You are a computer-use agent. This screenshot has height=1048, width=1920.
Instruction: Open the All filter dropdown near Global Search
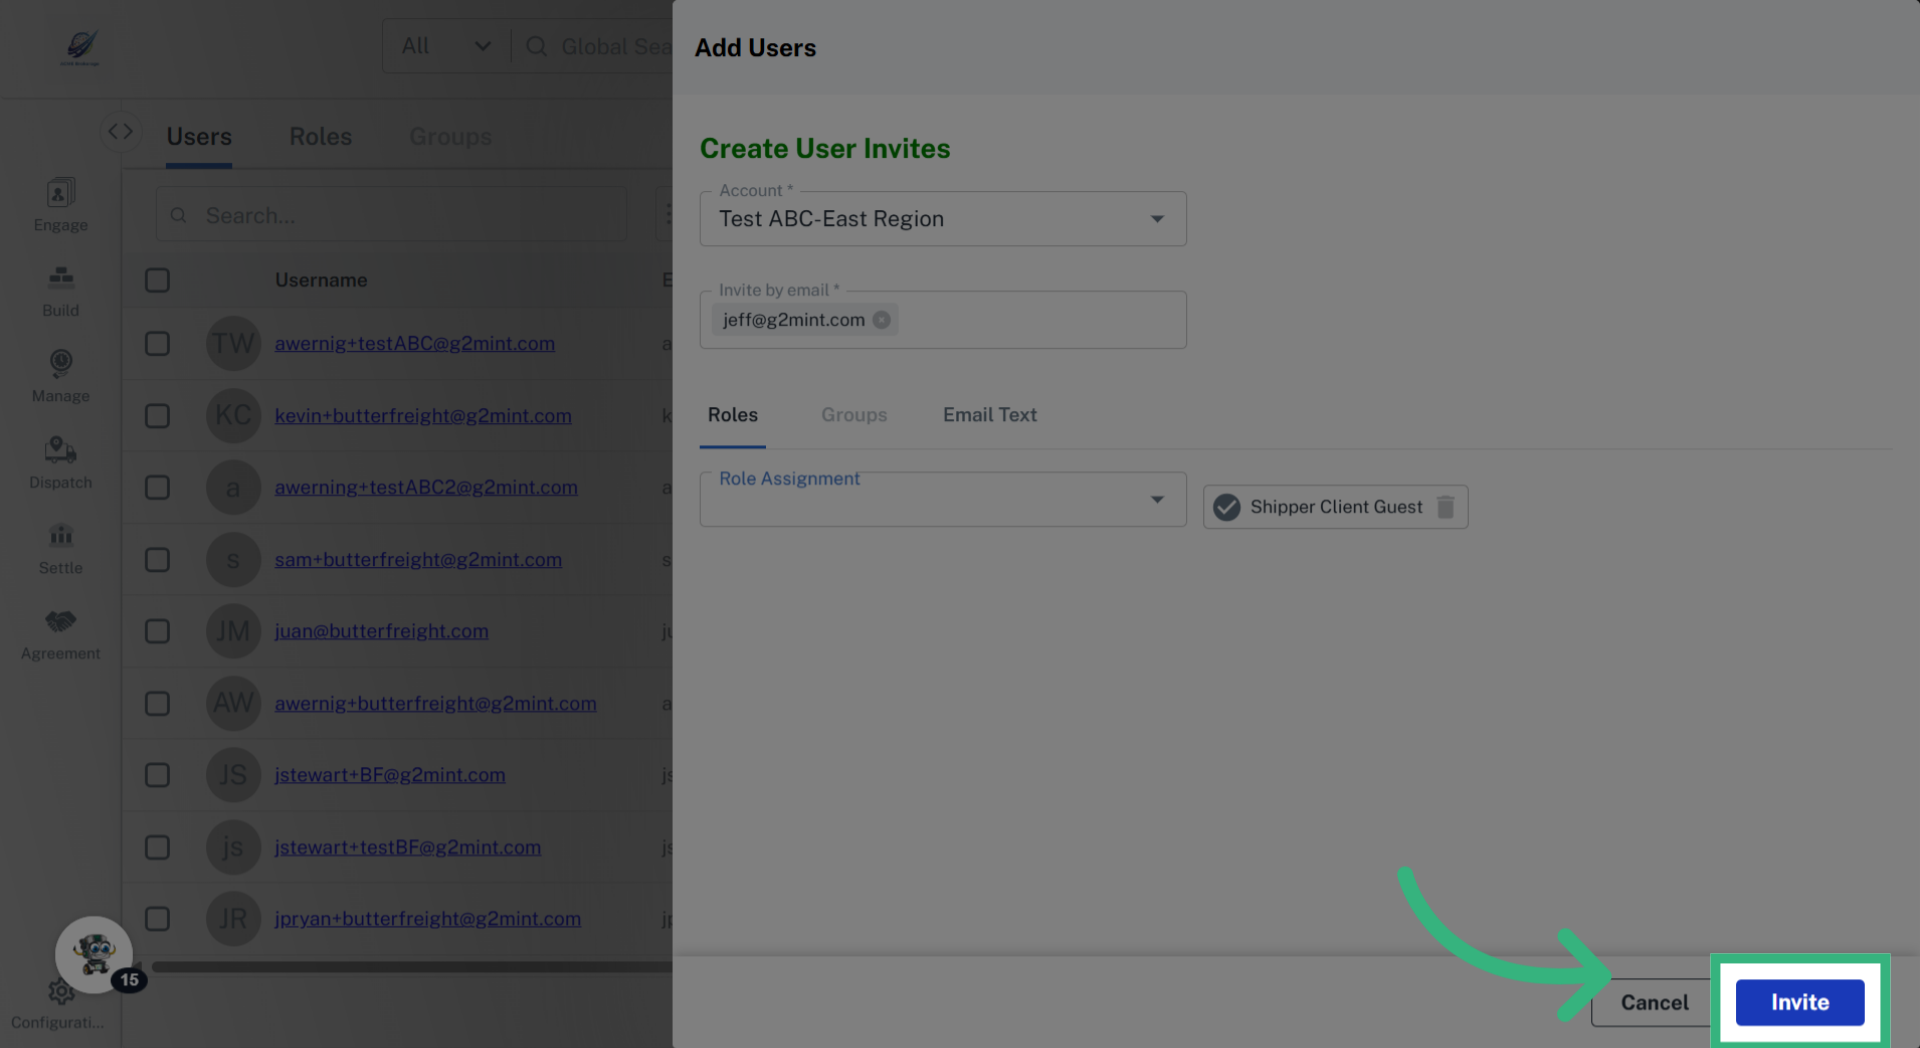445,45
